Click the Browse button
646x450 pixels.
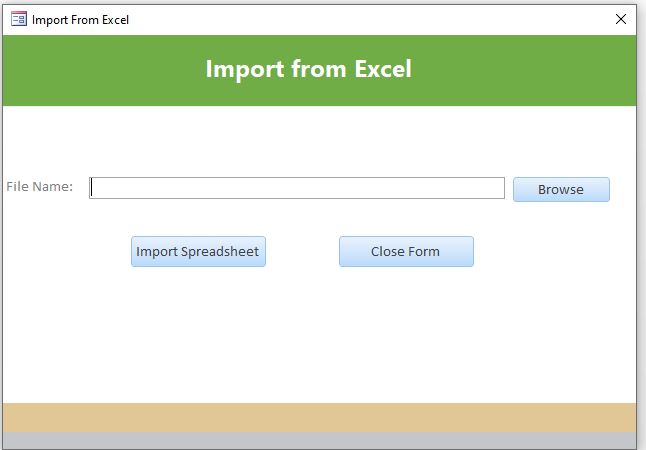pyautogui.click(x=560, y=189)
